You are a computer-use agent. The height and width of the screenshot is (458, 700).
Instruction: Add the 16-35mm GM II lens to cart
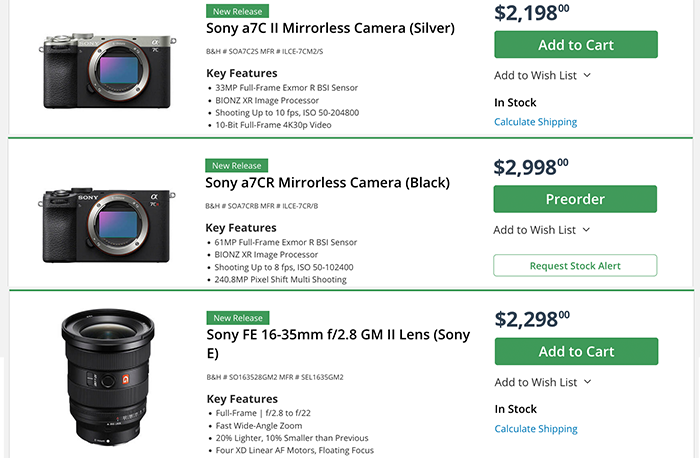click(x=575, y=352)
